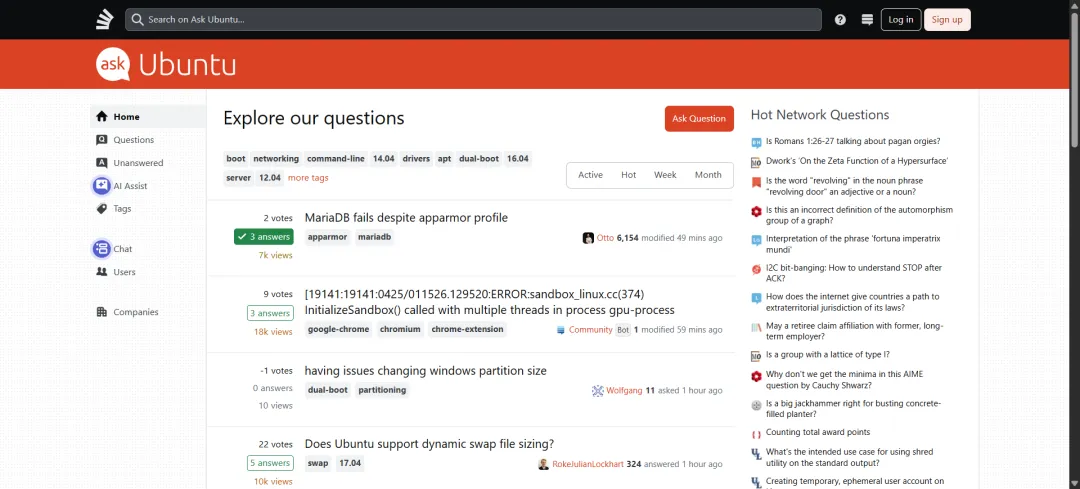Screen dimensions: 1080x489
Task: Select the 'networking' tag
Action: tap(276, 158)
